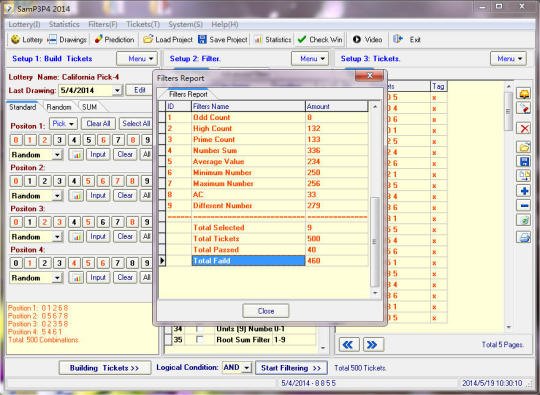Tick the Root Sum Filter checkbox
540x395 pixels.
200,340
